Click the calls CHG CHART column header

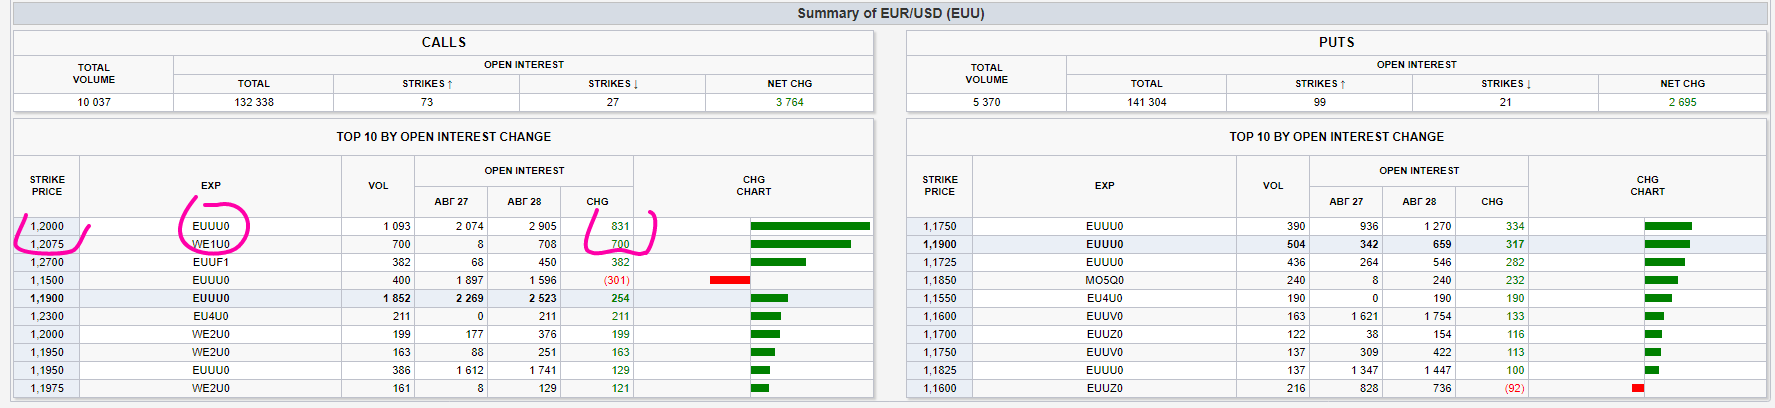[x=754, y=186]
